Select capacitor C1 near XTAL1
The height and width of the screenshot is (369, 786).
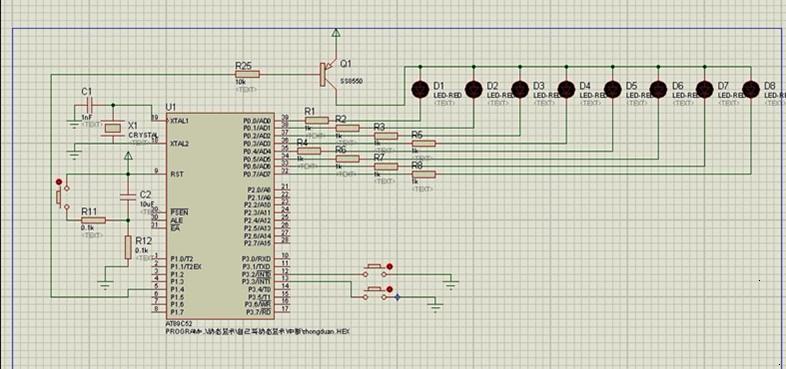coord(89,105)
